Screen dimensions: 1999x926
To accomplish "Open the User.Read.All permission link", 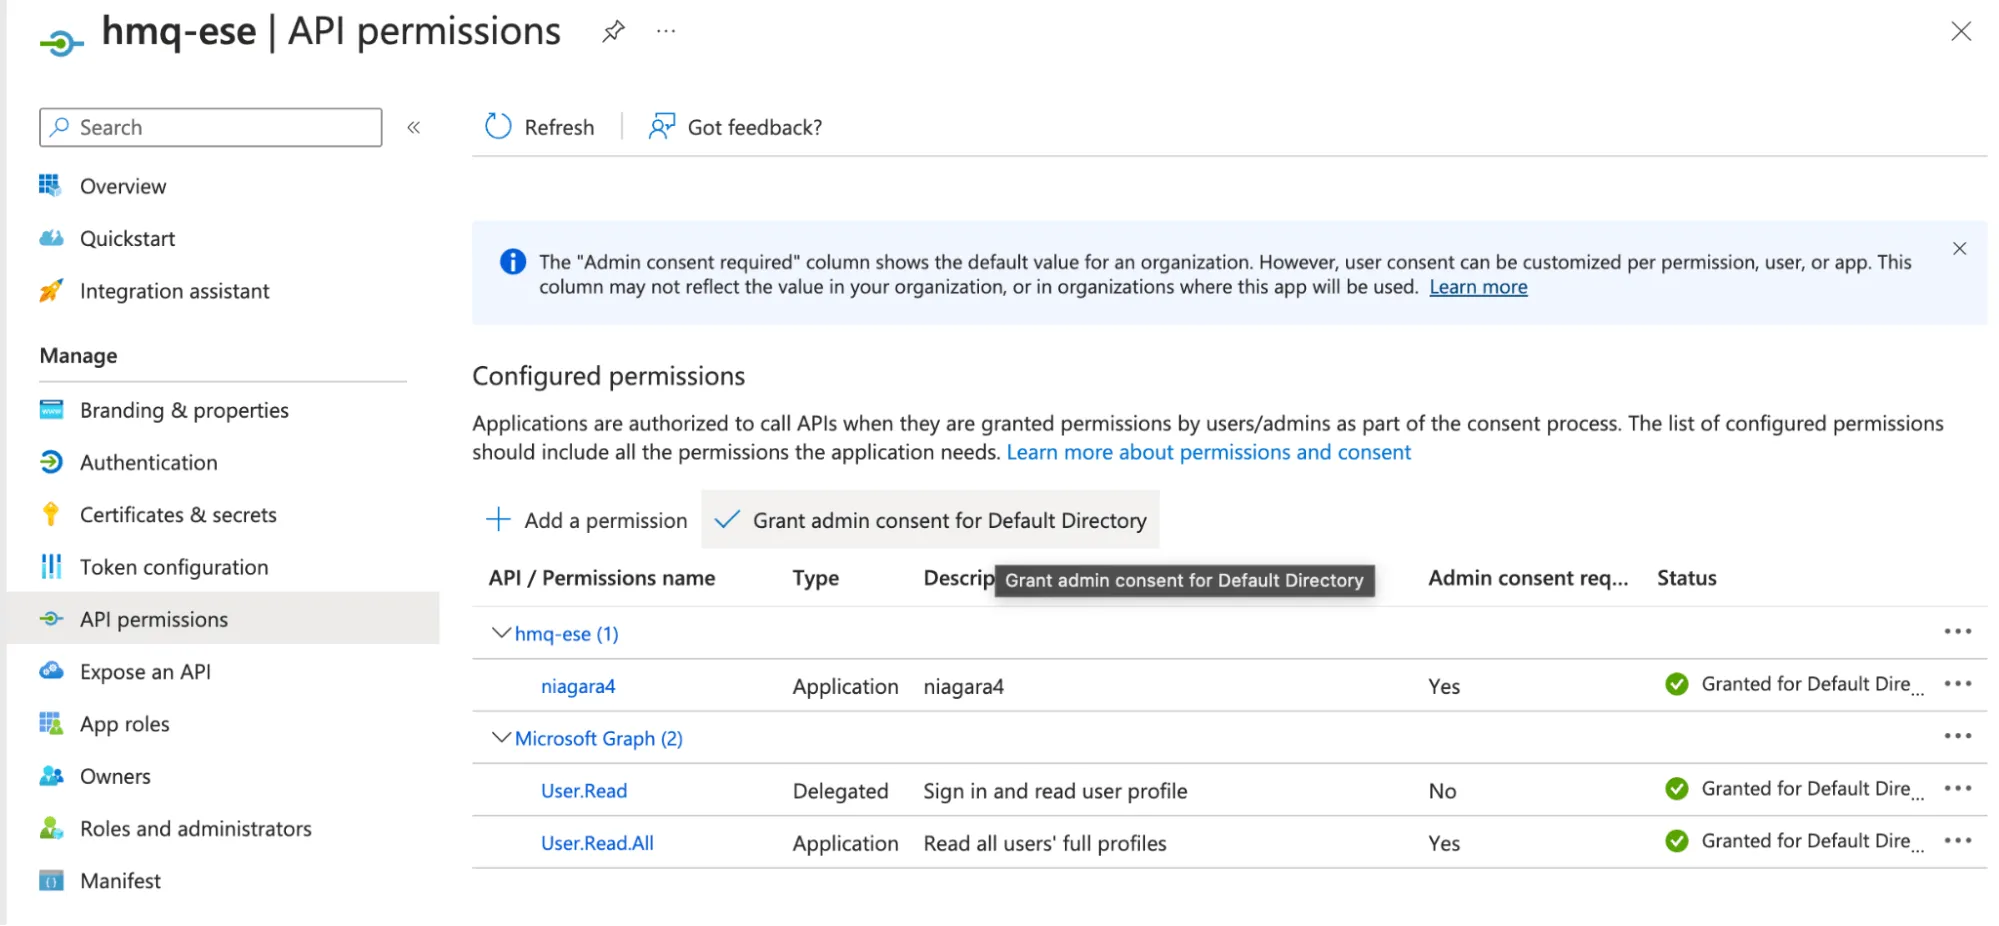I will 597,843.
